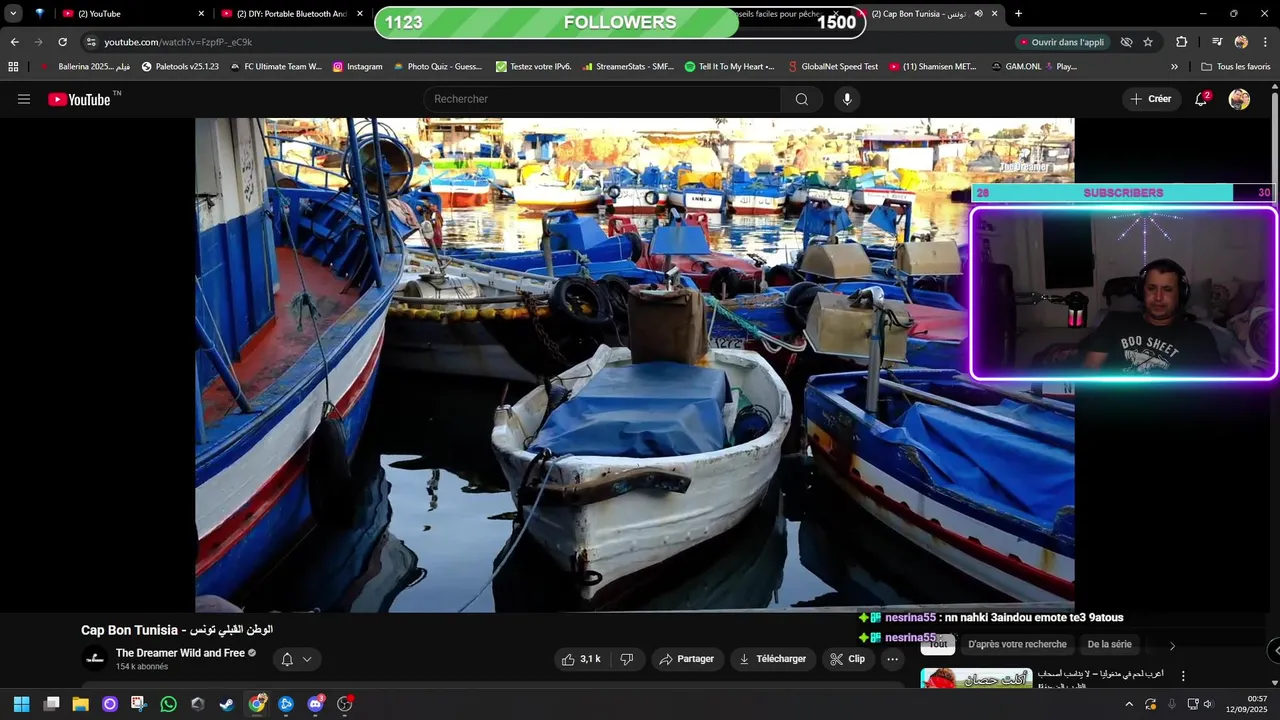
Task: Open the Instagram bookmark
Action: point(357,67)
